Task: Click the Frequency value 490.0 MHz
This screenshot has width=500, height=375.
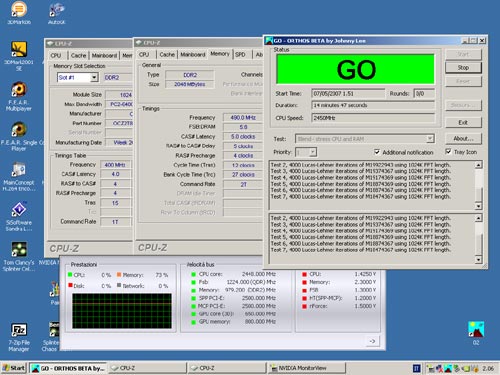Action: [243, 118]
